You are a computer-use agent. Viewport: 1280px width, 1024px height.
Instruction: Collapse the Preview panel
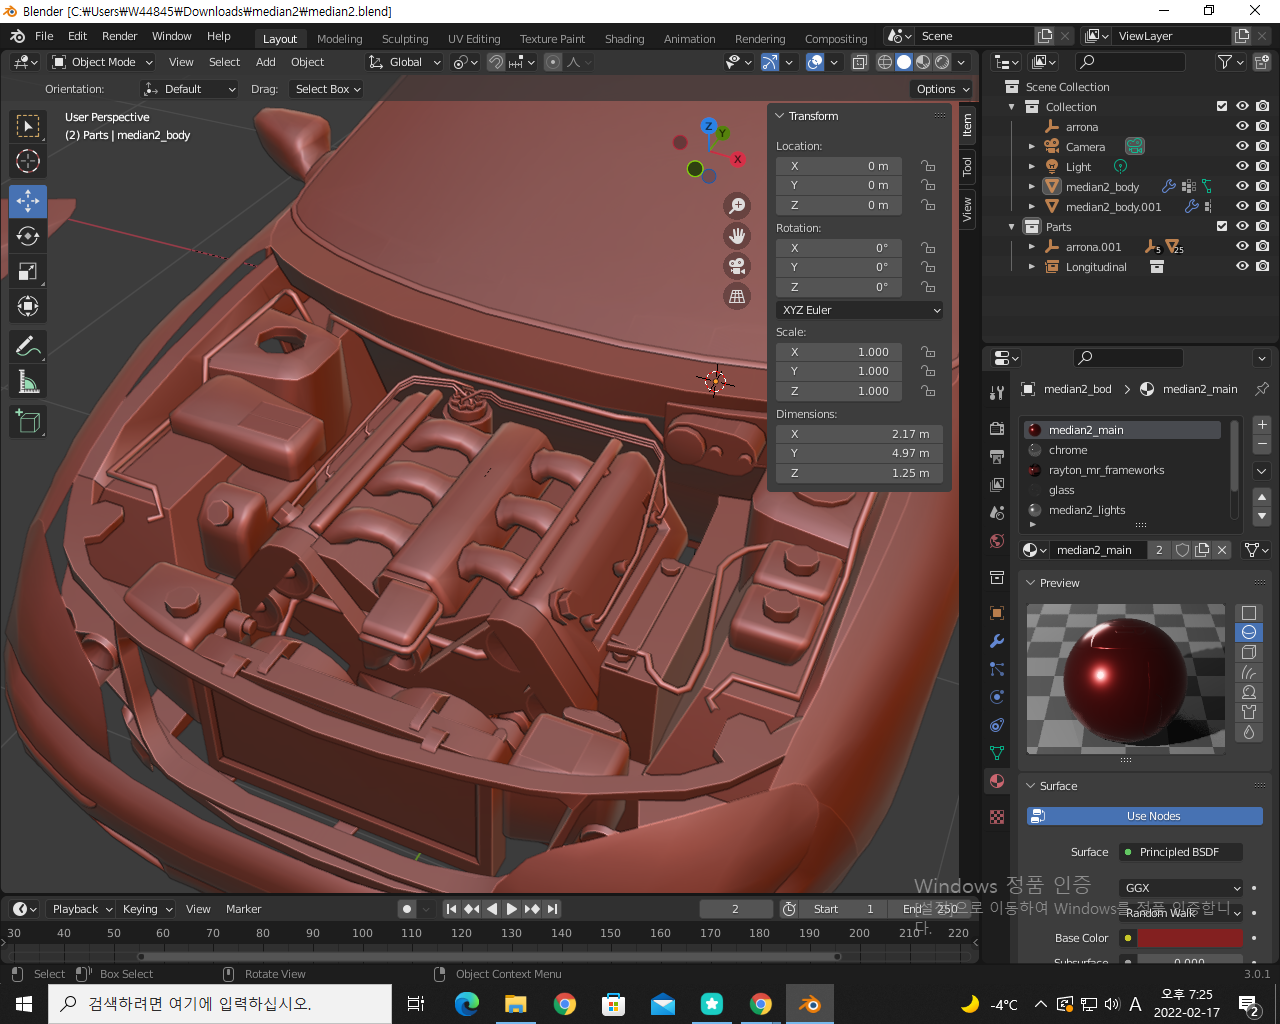(x=1031, y=583)
